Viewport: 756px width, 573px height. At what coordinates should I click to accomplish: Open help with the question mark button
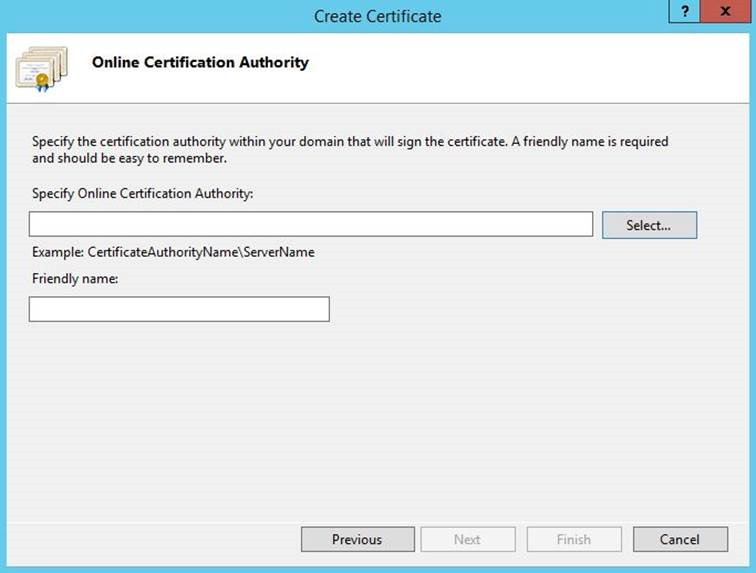(x=685, y=11)
